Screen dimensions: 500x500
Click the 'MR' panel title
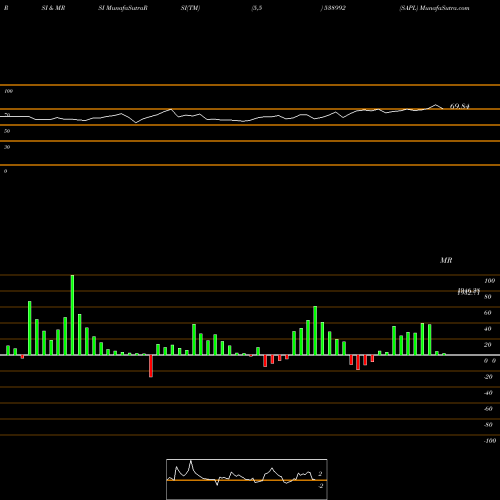click(x=446, y=260)
